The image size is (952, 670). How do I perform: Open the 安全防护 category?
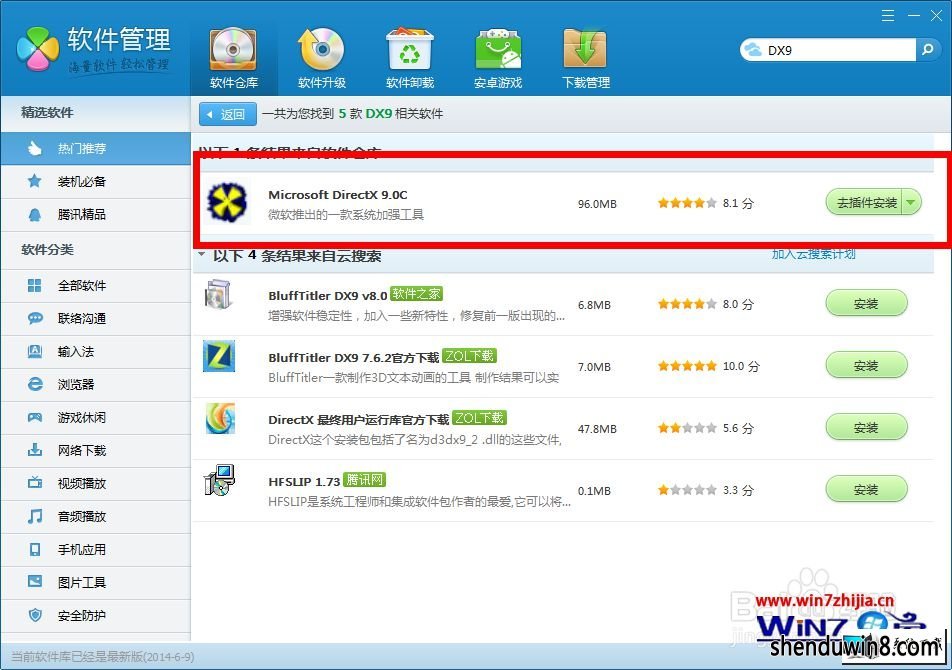95,615
